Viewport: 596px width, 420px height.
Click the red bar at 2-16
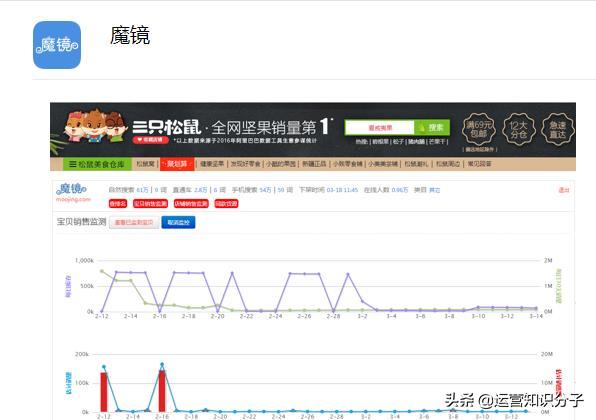(162, 391)
